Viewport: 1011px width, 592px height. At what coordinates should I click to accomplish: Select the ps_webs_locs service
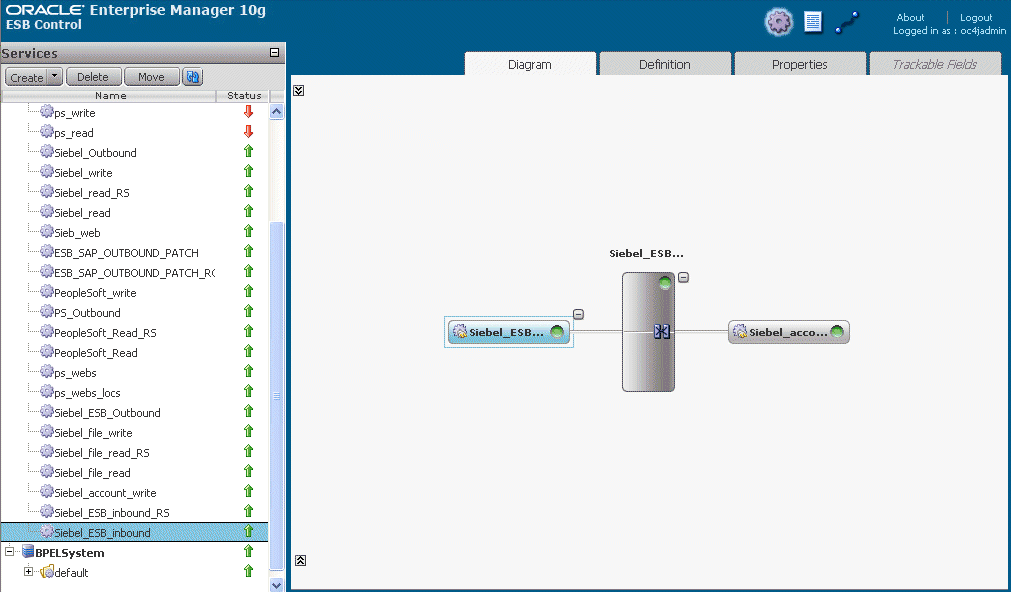[87, 393]
